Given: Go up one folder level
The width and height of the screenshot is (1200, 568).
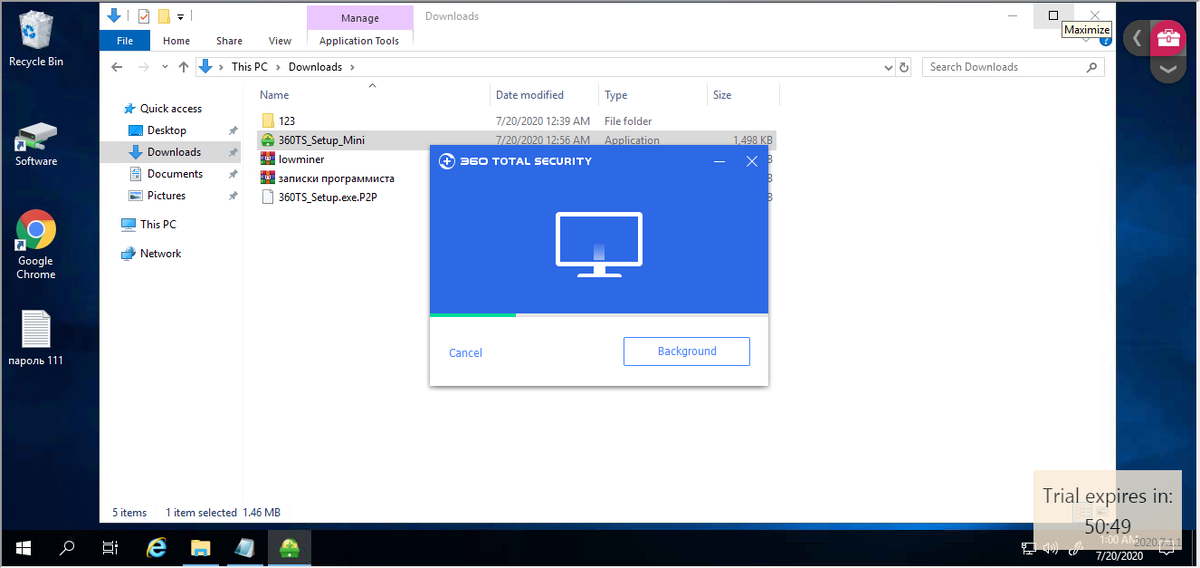Looking at the screenshot, I should coord(183,67).
